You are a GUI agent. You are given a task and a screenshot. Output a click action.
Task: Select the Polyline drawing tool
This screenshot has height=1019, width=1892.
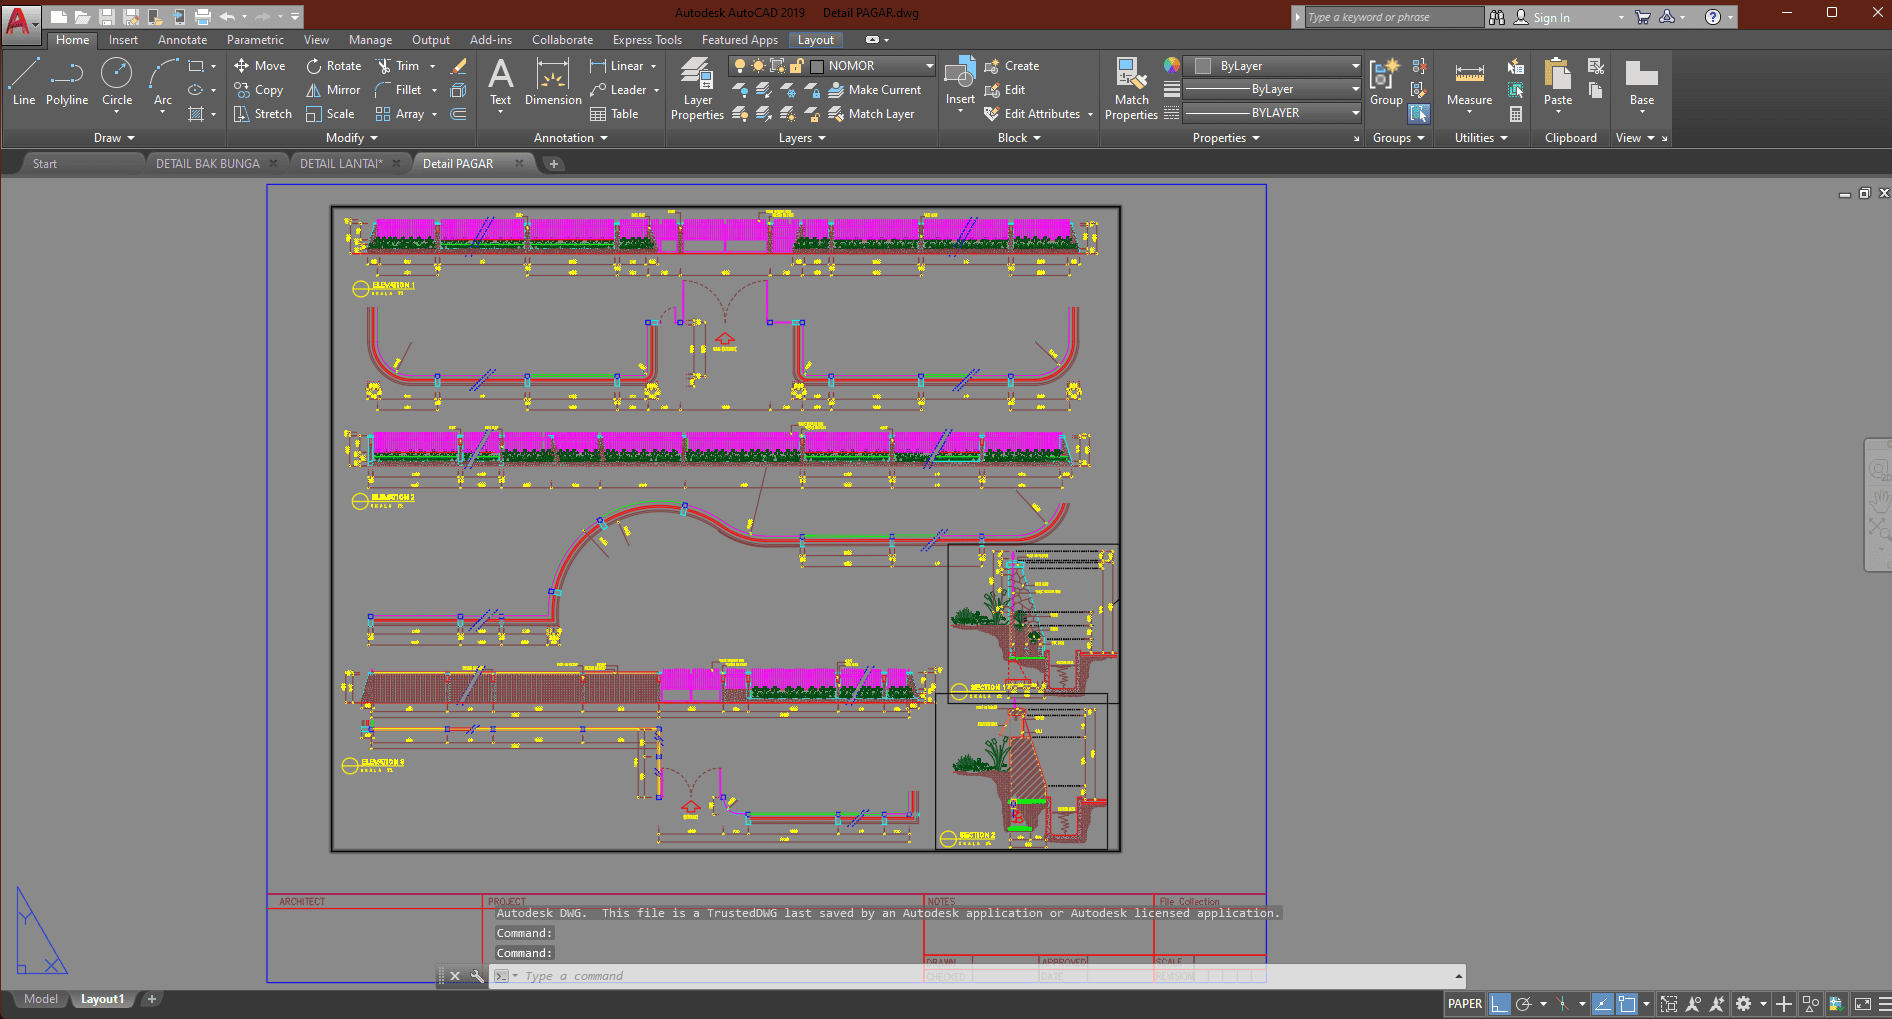pyautogui.click(x=67, y=82)
